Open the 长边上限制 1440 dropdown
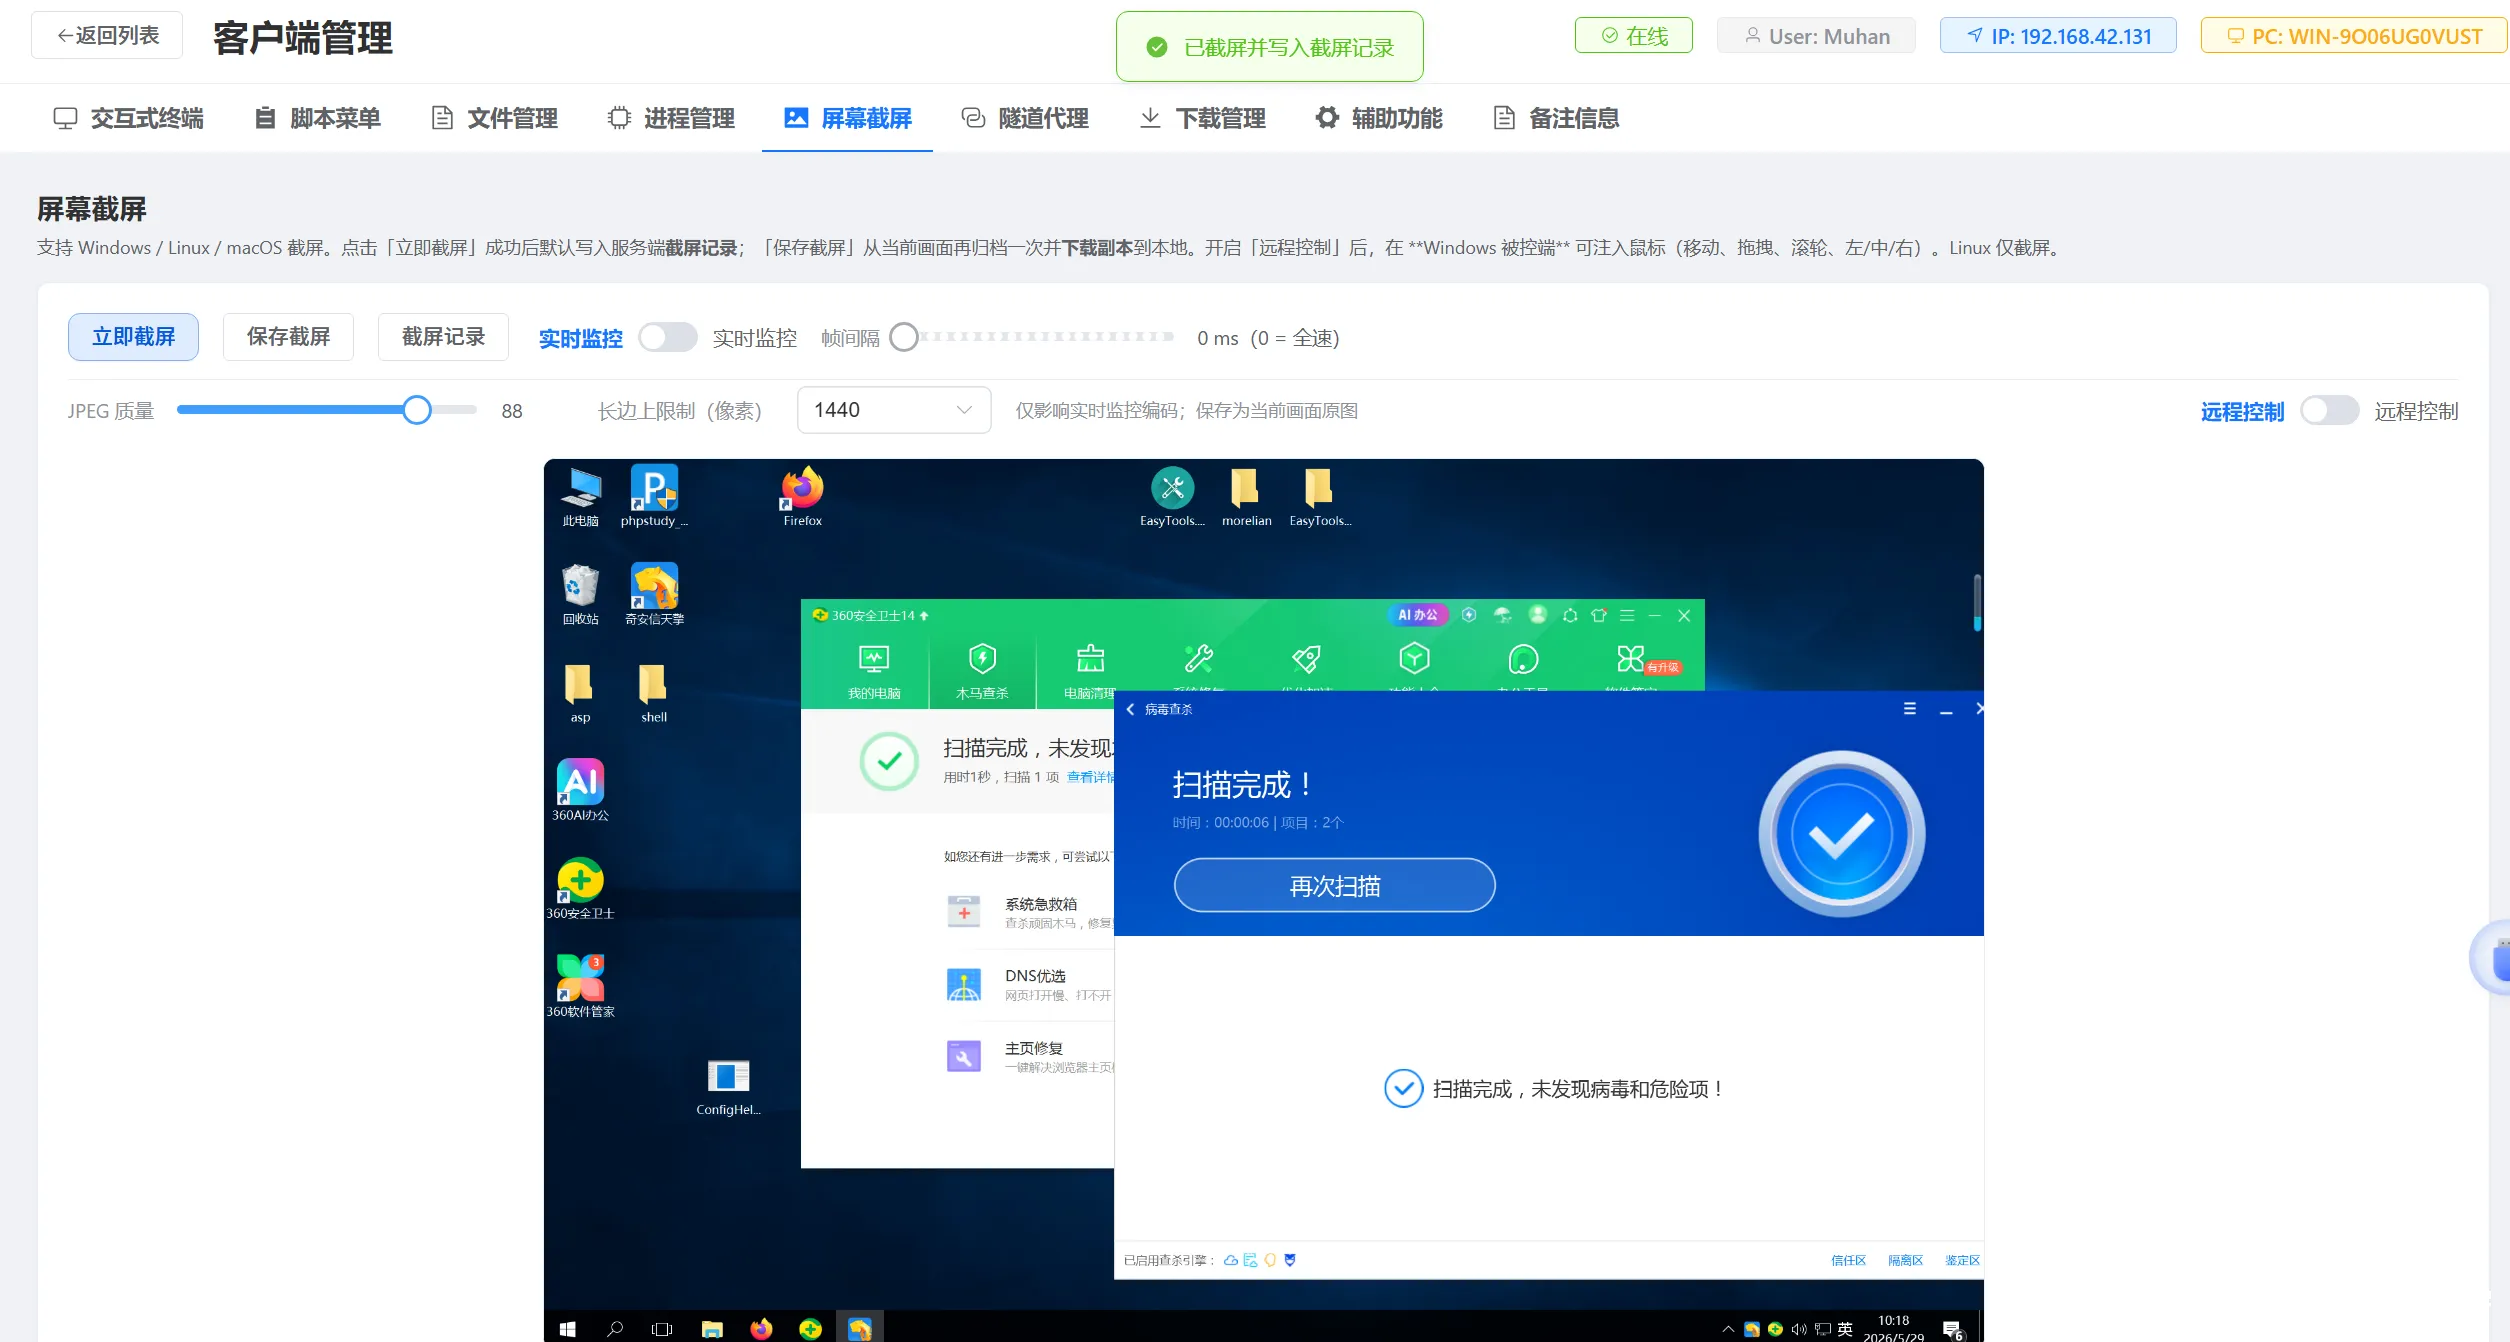Image resolution: width=2510 pixels, height=1342 pixels. (x=894, y=410)
